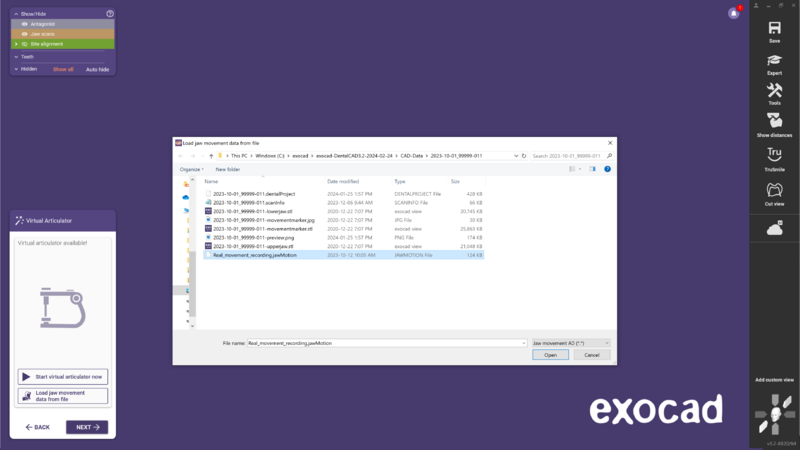Click the scanInfo file icon

click(x=208, y=203)
